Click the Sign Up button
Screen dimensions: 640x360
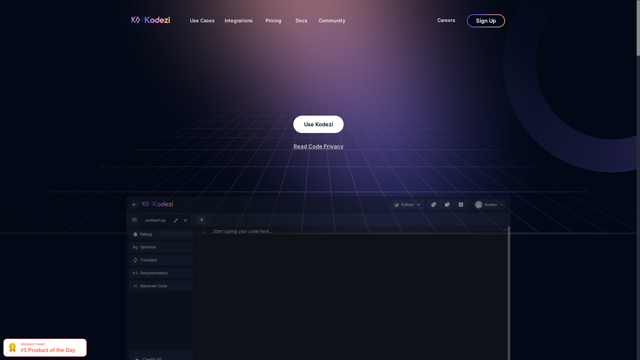(x=486, y=21)
